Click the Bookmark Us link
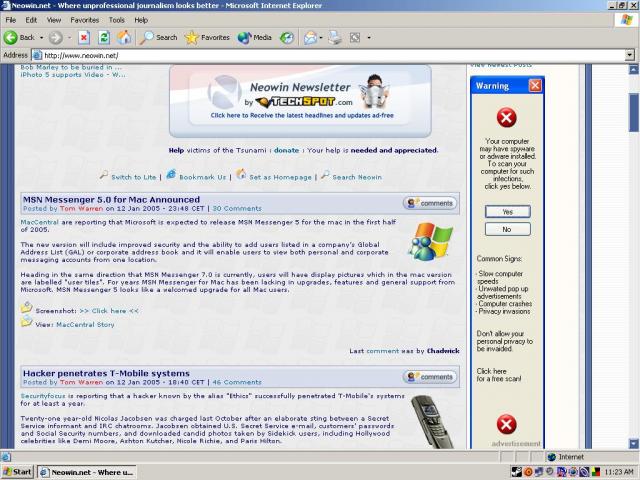 click(202, 177)
